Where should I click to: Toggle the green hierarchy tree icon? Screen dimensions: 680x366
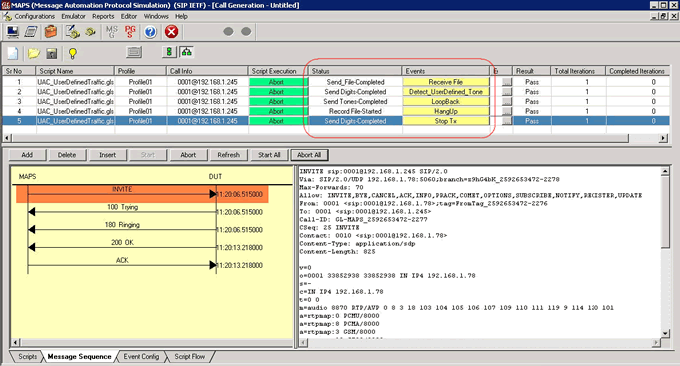click(186, 52)
